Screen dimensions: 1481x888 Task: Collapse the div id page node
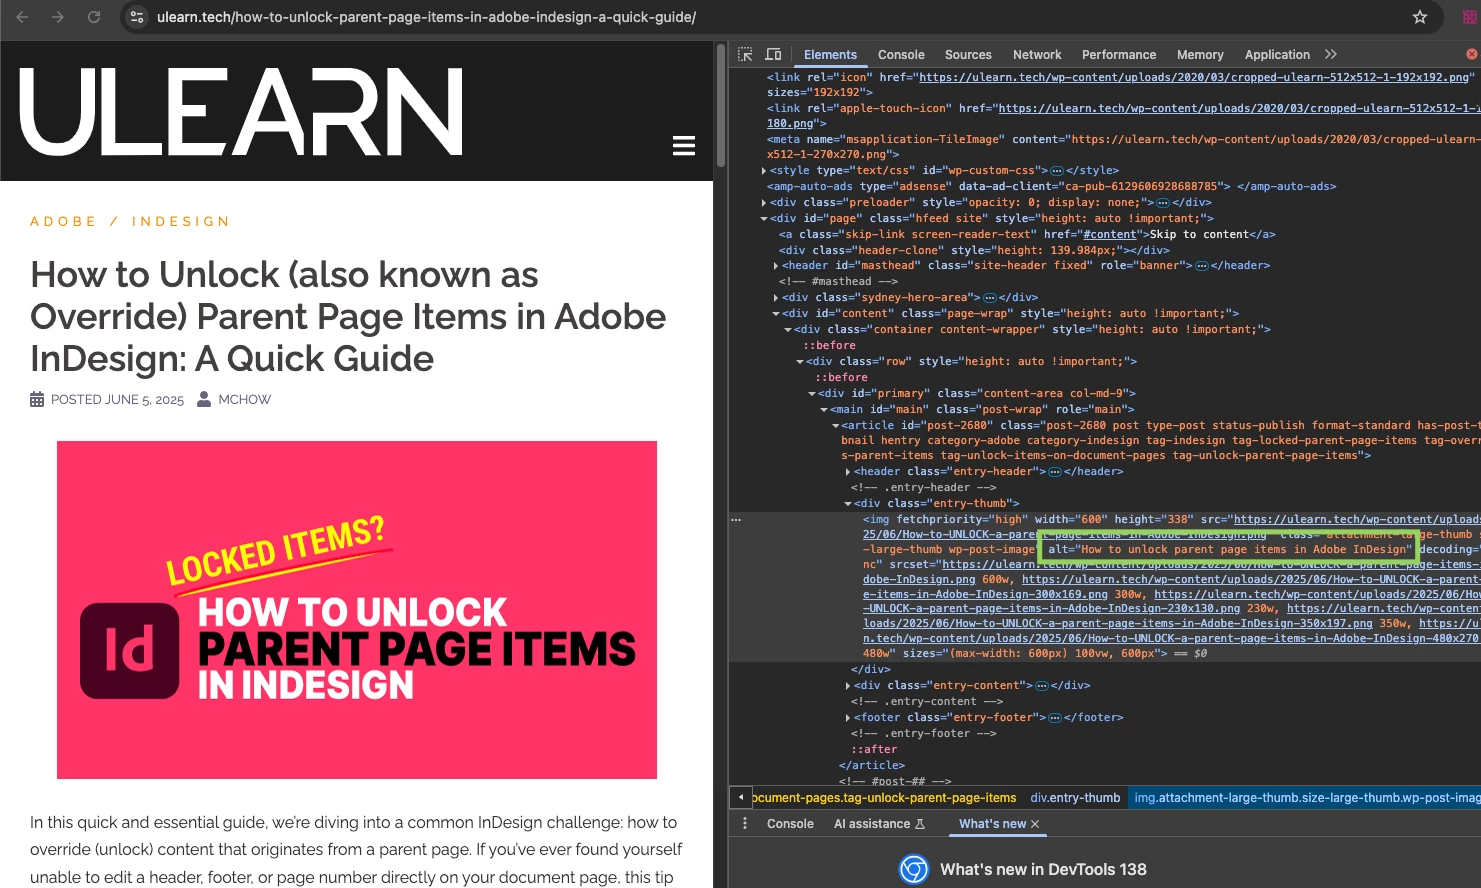(764, 219)
